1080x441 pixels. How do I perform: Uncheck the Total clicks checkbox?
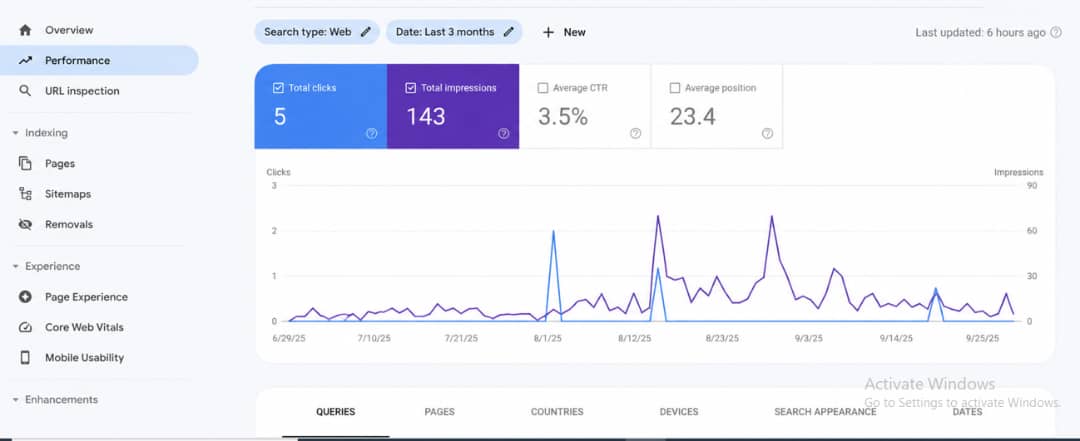(x=278, y=88)
